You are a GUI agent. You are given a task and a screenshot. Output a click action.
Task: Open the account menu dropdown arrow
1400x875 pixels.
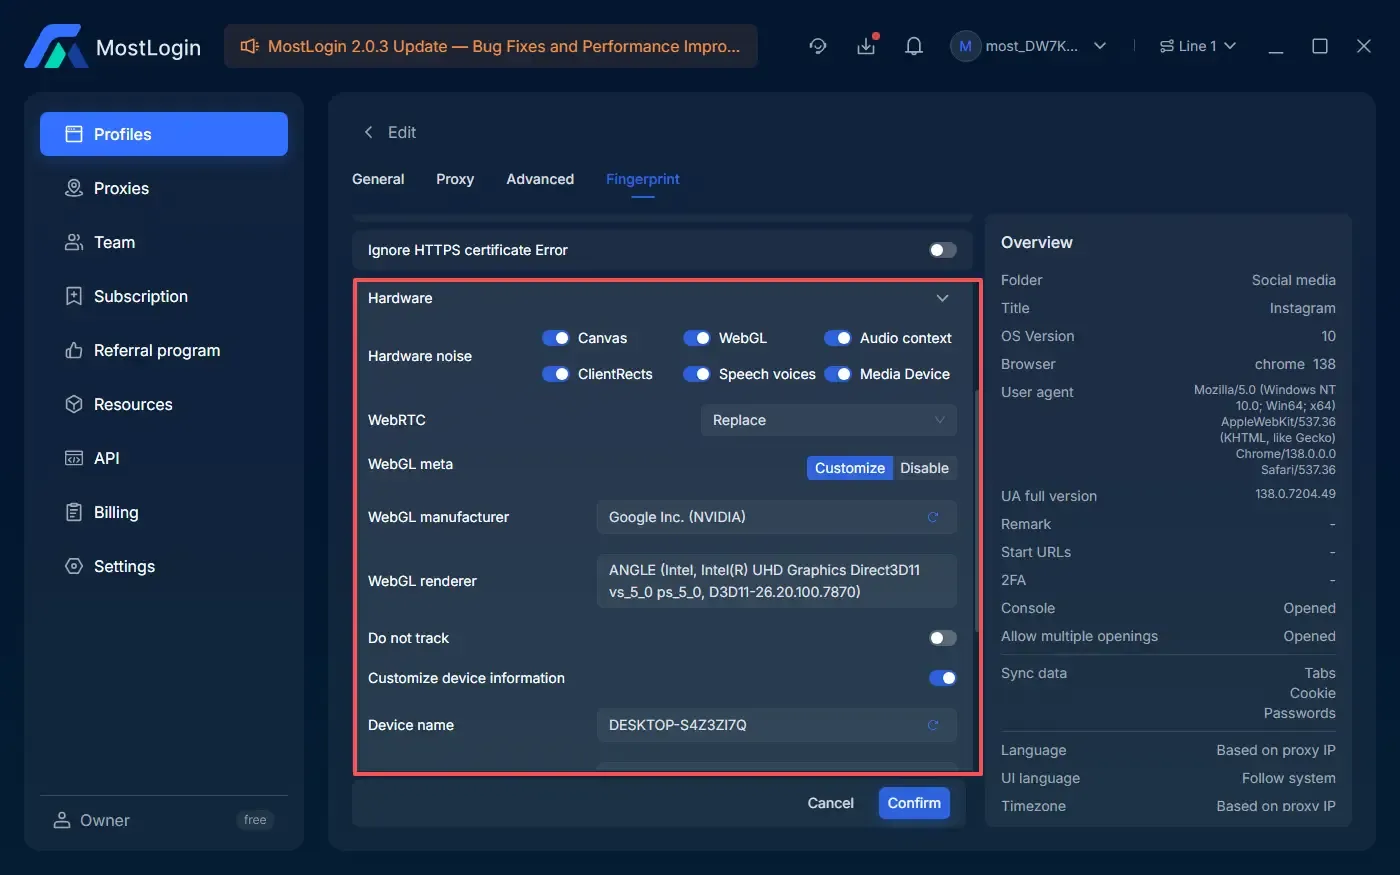point(1100,46)
